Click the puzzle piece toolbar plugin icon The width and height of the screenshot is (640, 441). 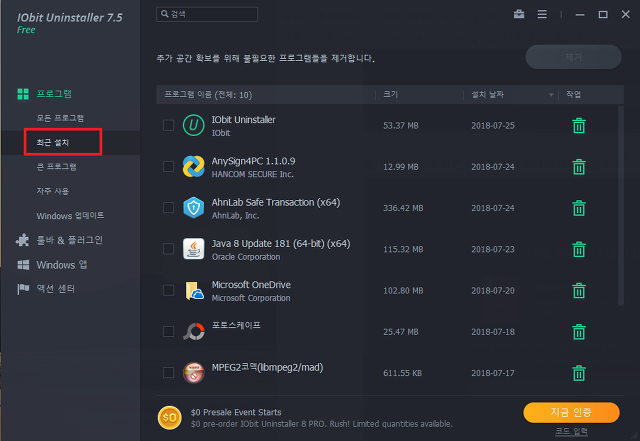tap(22, 240)
